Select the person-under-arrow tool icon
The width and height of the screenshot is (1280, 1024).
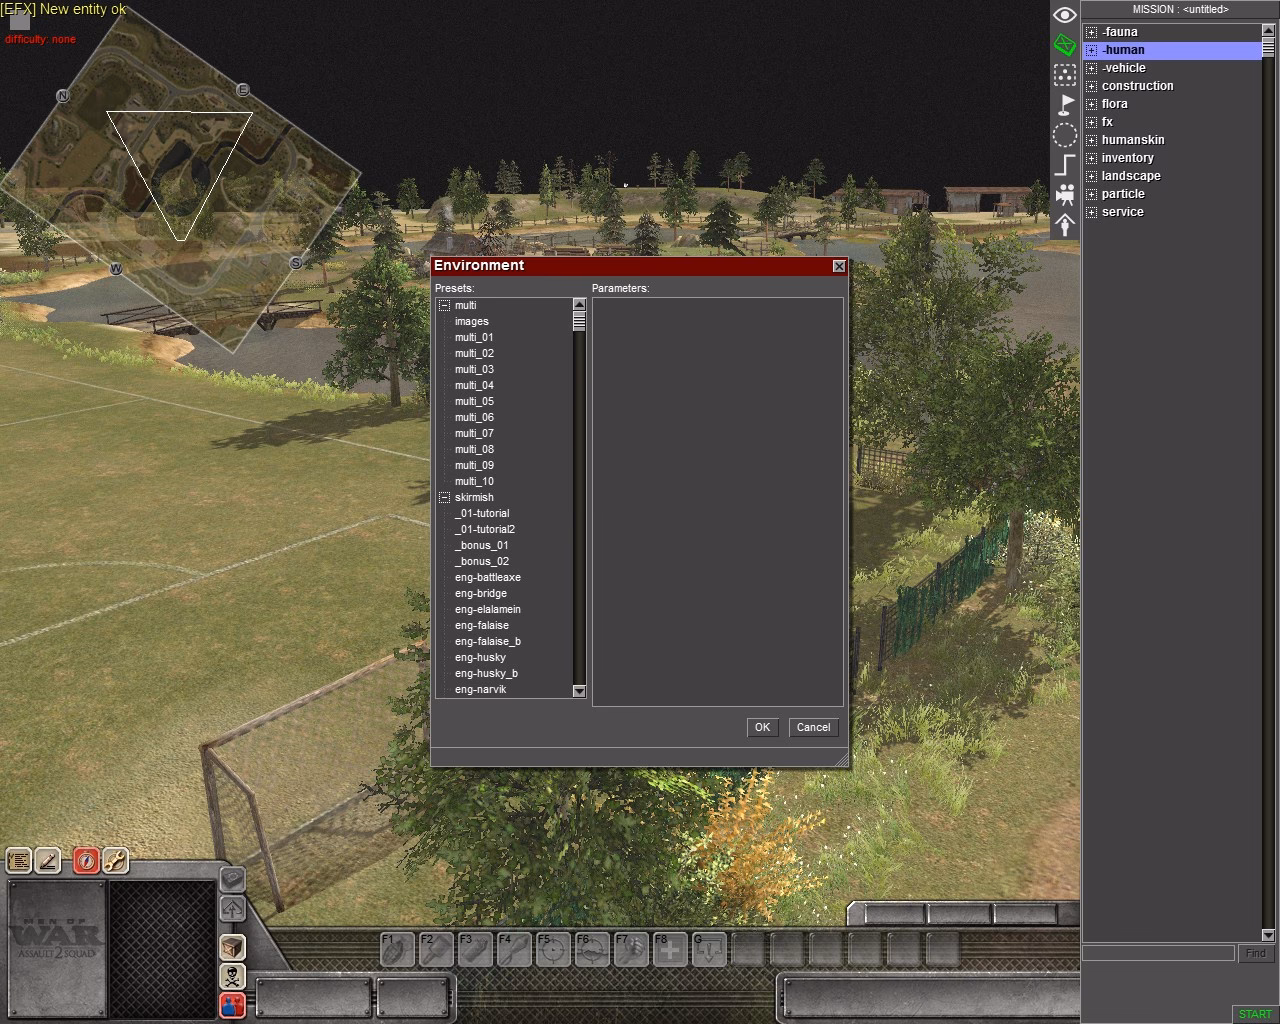tap(1065, 224)
